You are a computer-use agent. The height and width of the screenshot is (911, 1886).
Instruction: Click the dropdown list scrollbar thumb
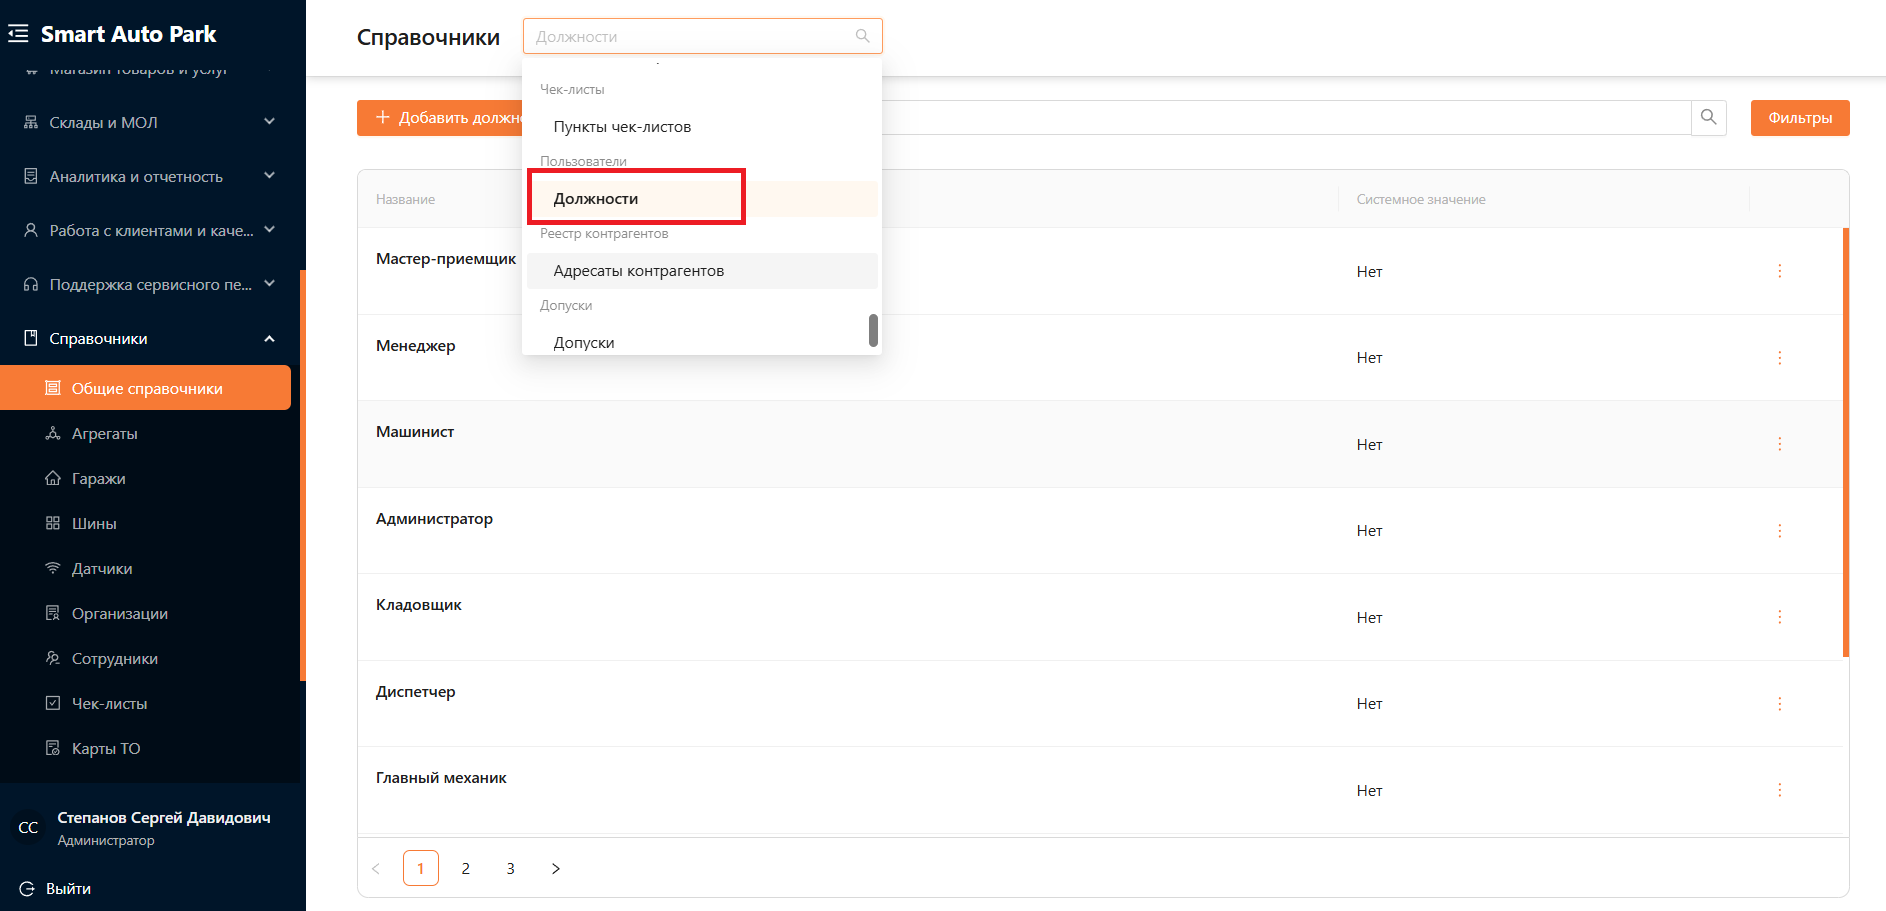click(873, 330)
